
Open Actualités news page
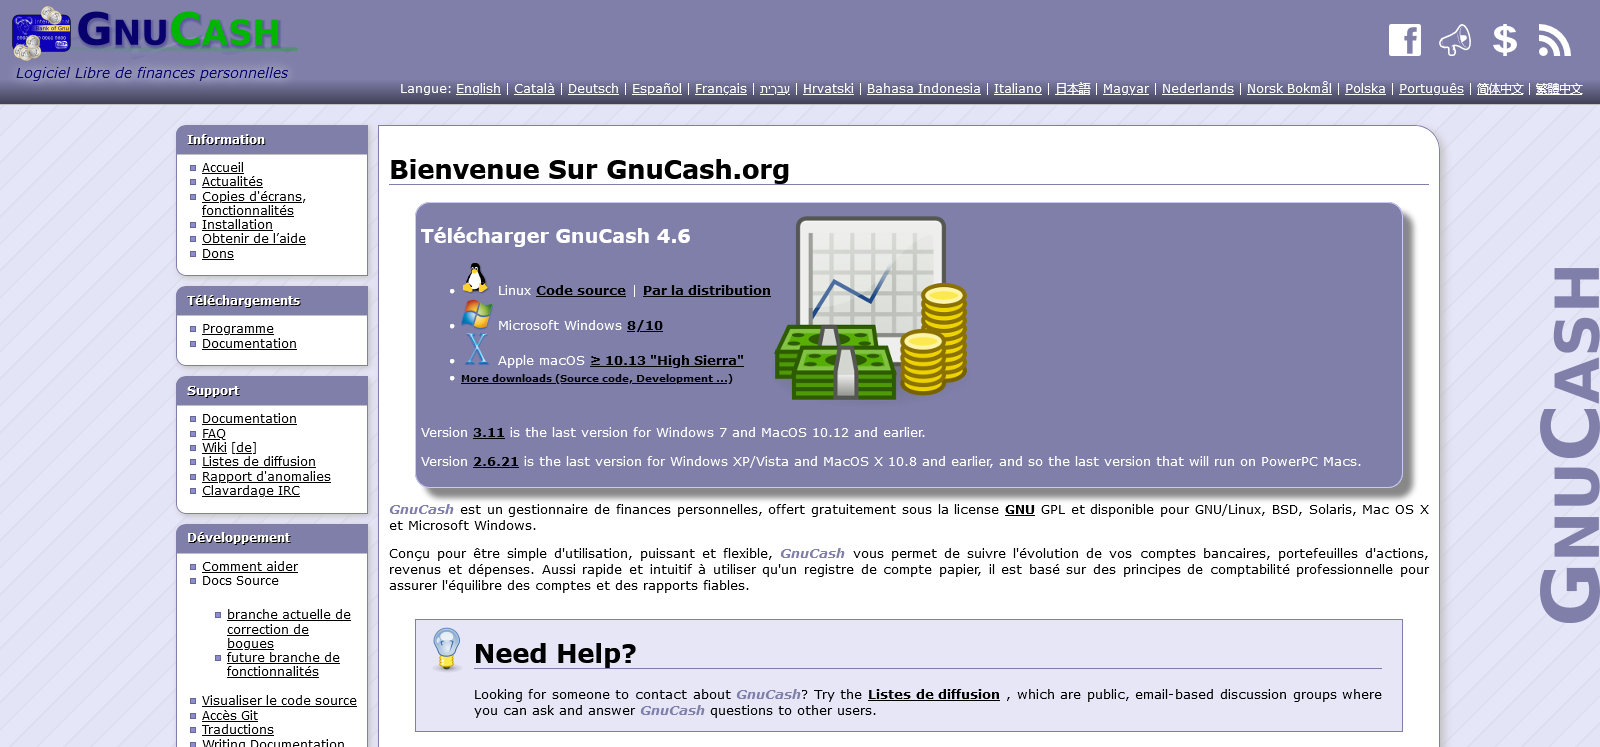(x=232, y=182)
